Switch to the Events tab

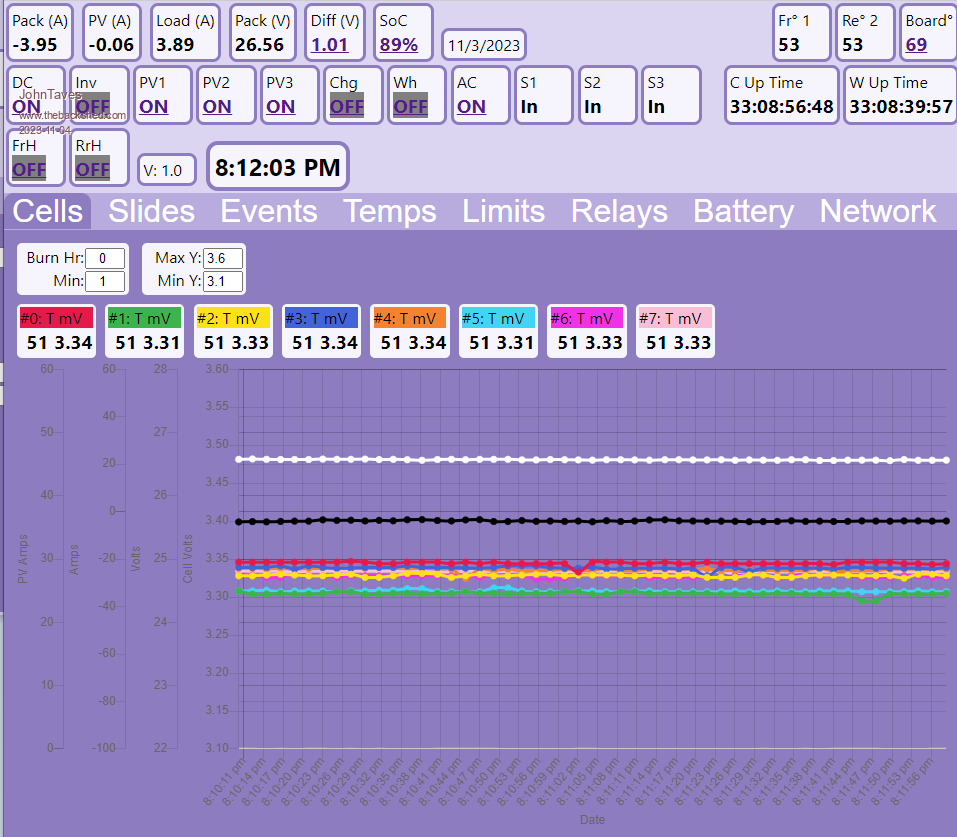[x=268, y=211]
